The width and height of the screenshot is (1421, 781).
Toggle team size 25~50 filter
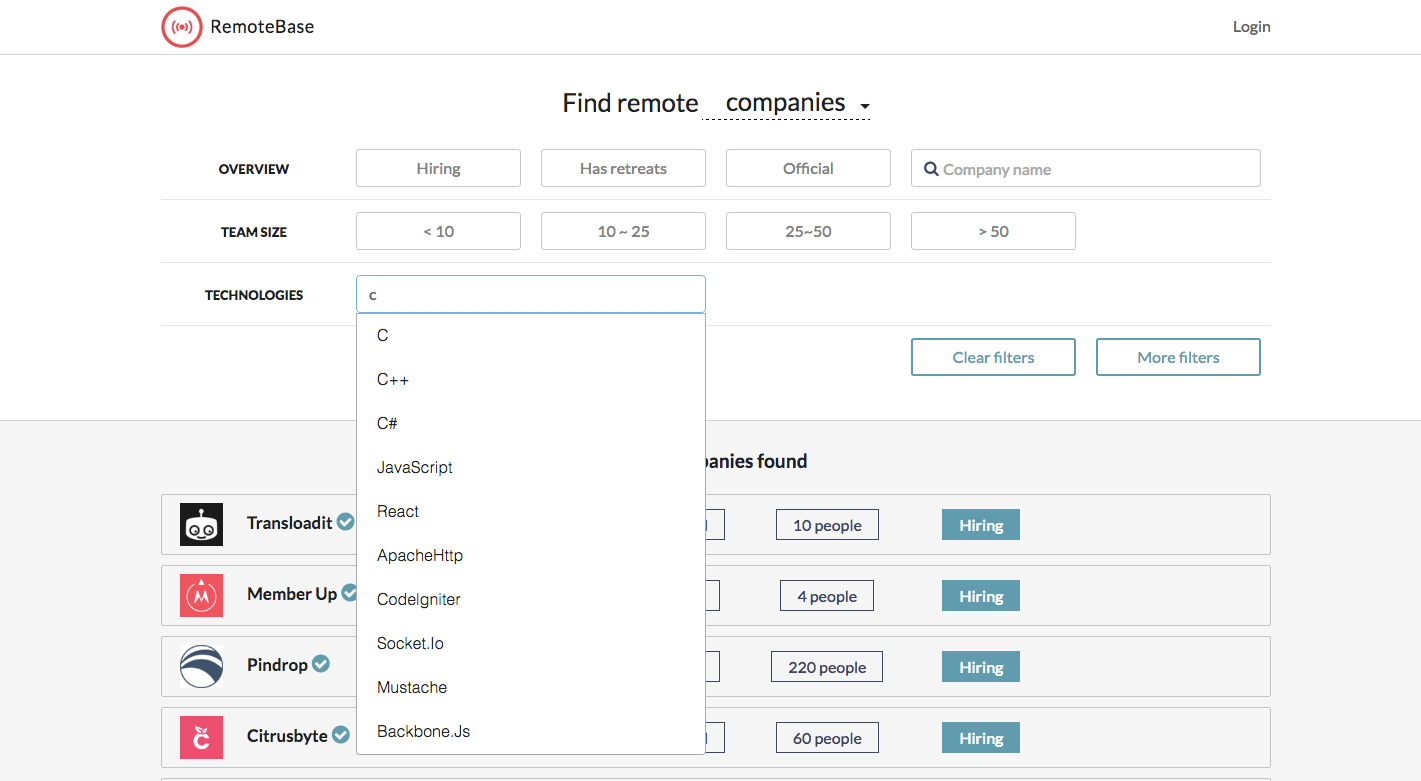(808, 231)
